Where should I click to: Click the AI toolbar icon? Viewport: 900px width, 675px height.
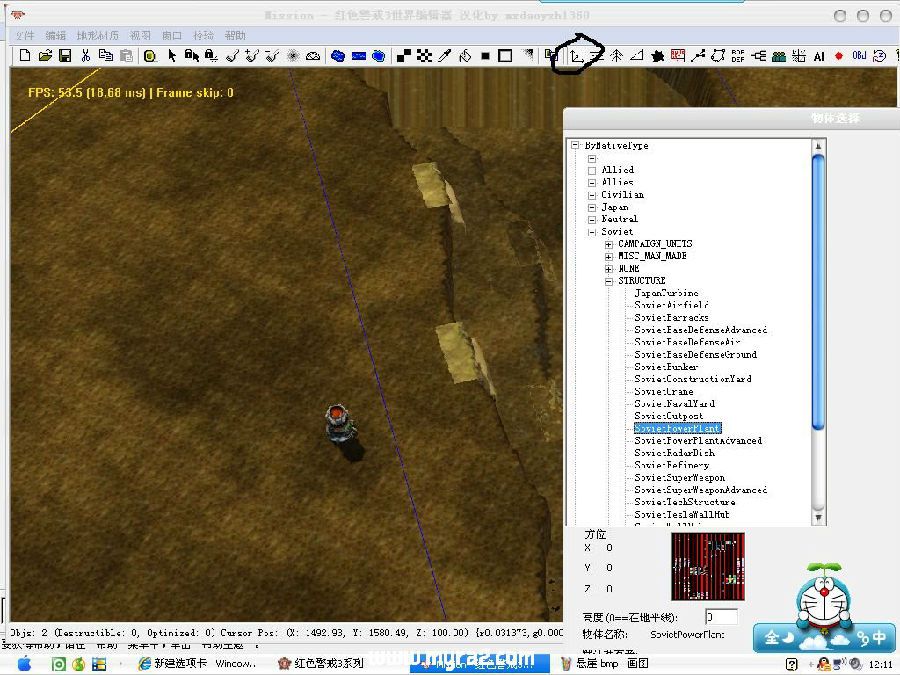coord(819,56)
